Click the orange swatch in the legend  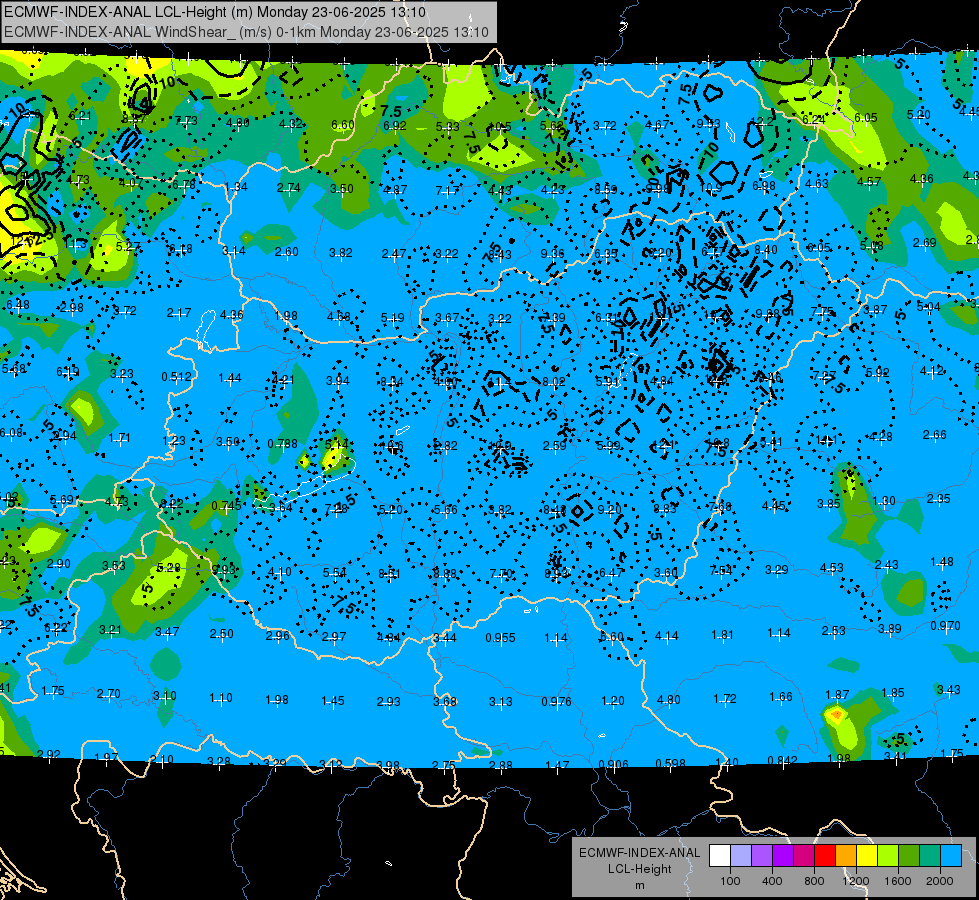846,855
